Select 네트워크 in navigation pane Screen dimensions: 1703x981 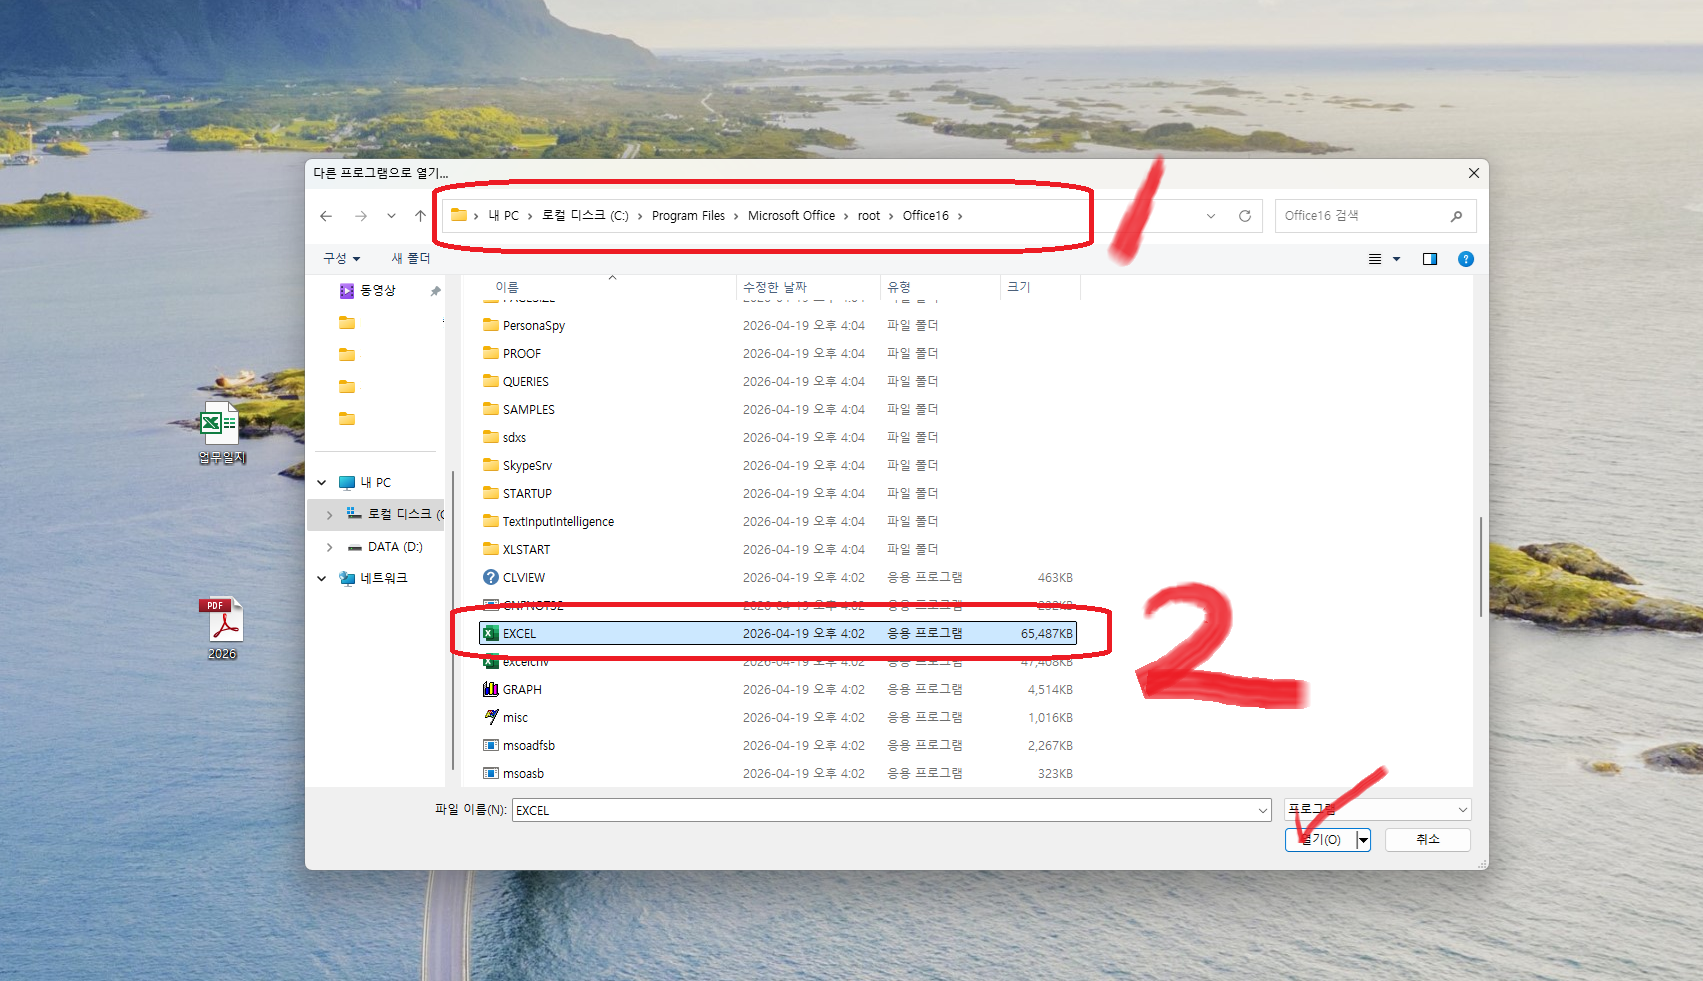[384, 578]
